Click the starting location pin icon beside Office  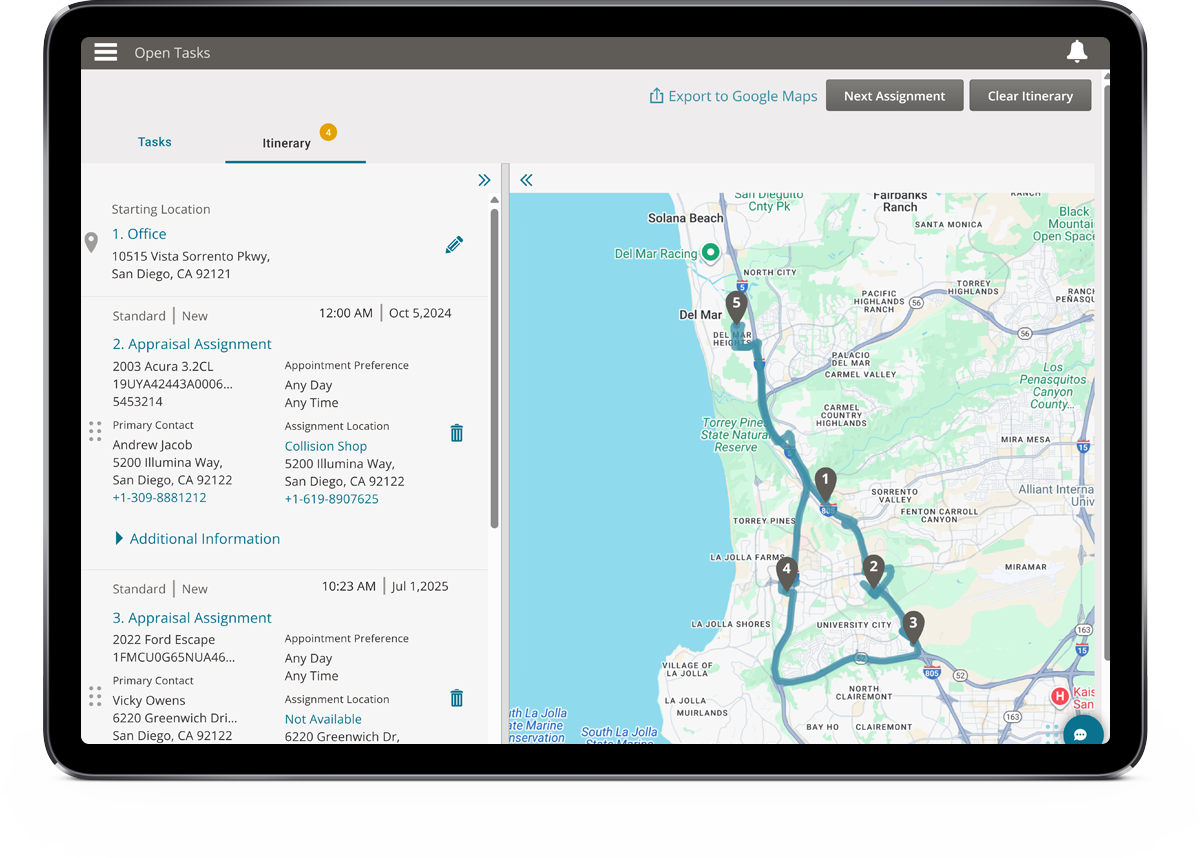coord(91,242)
